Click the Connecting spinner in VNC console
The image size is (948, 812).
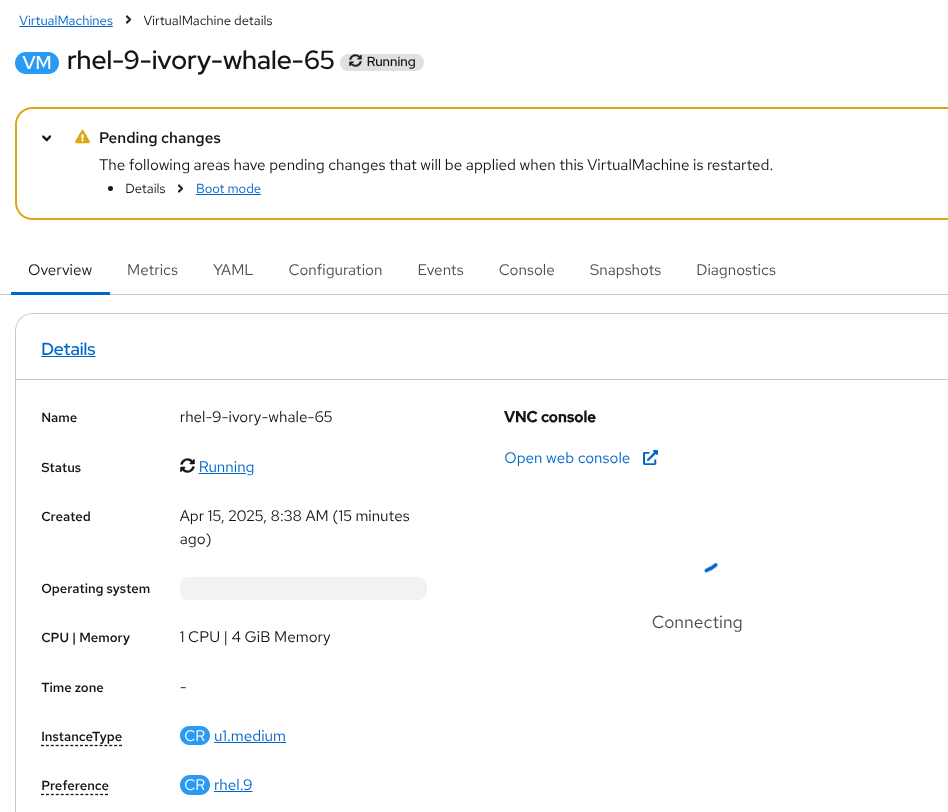coord(710,568)
